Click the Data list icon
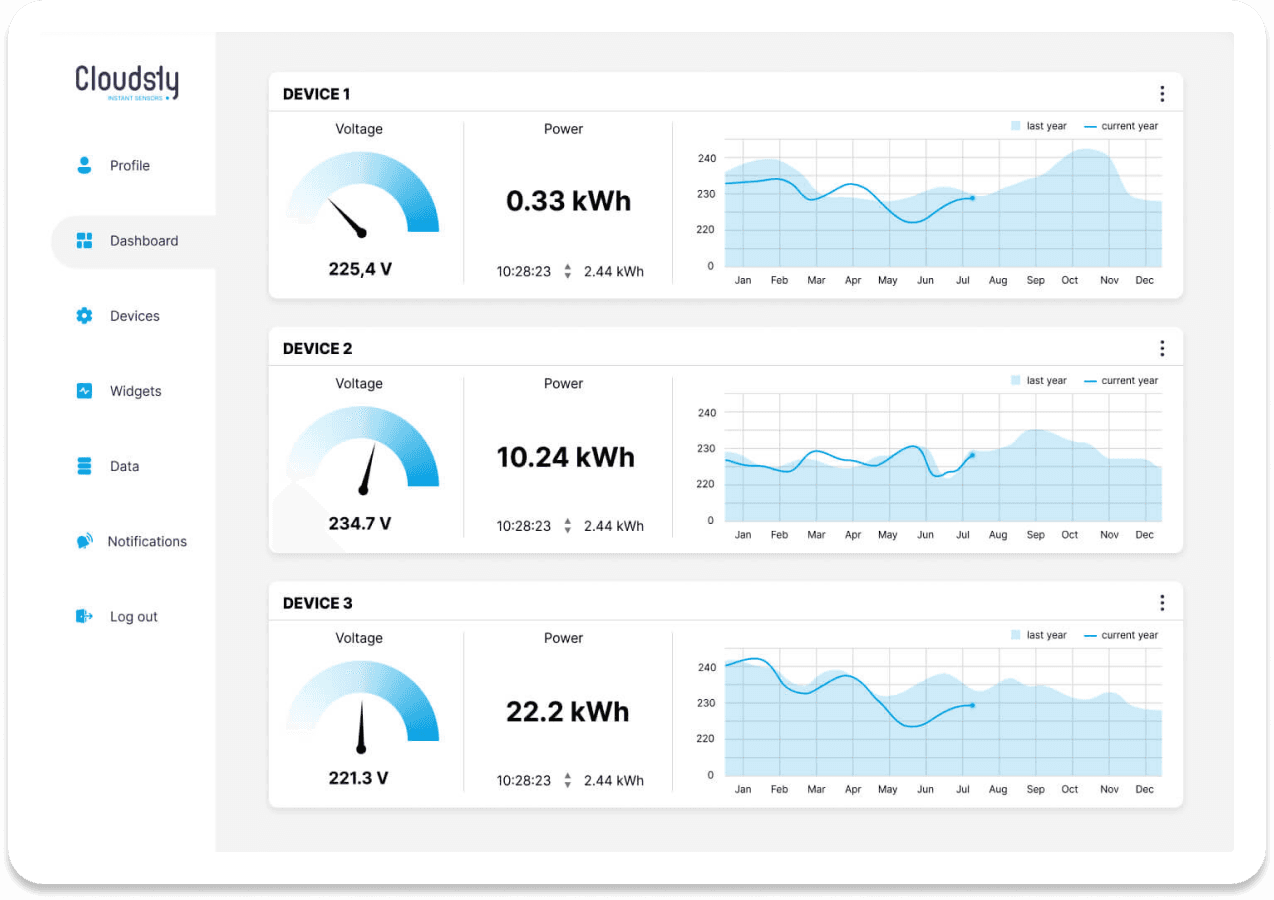This screenshot has width=1274, height=900. click(x=84, y=465)
